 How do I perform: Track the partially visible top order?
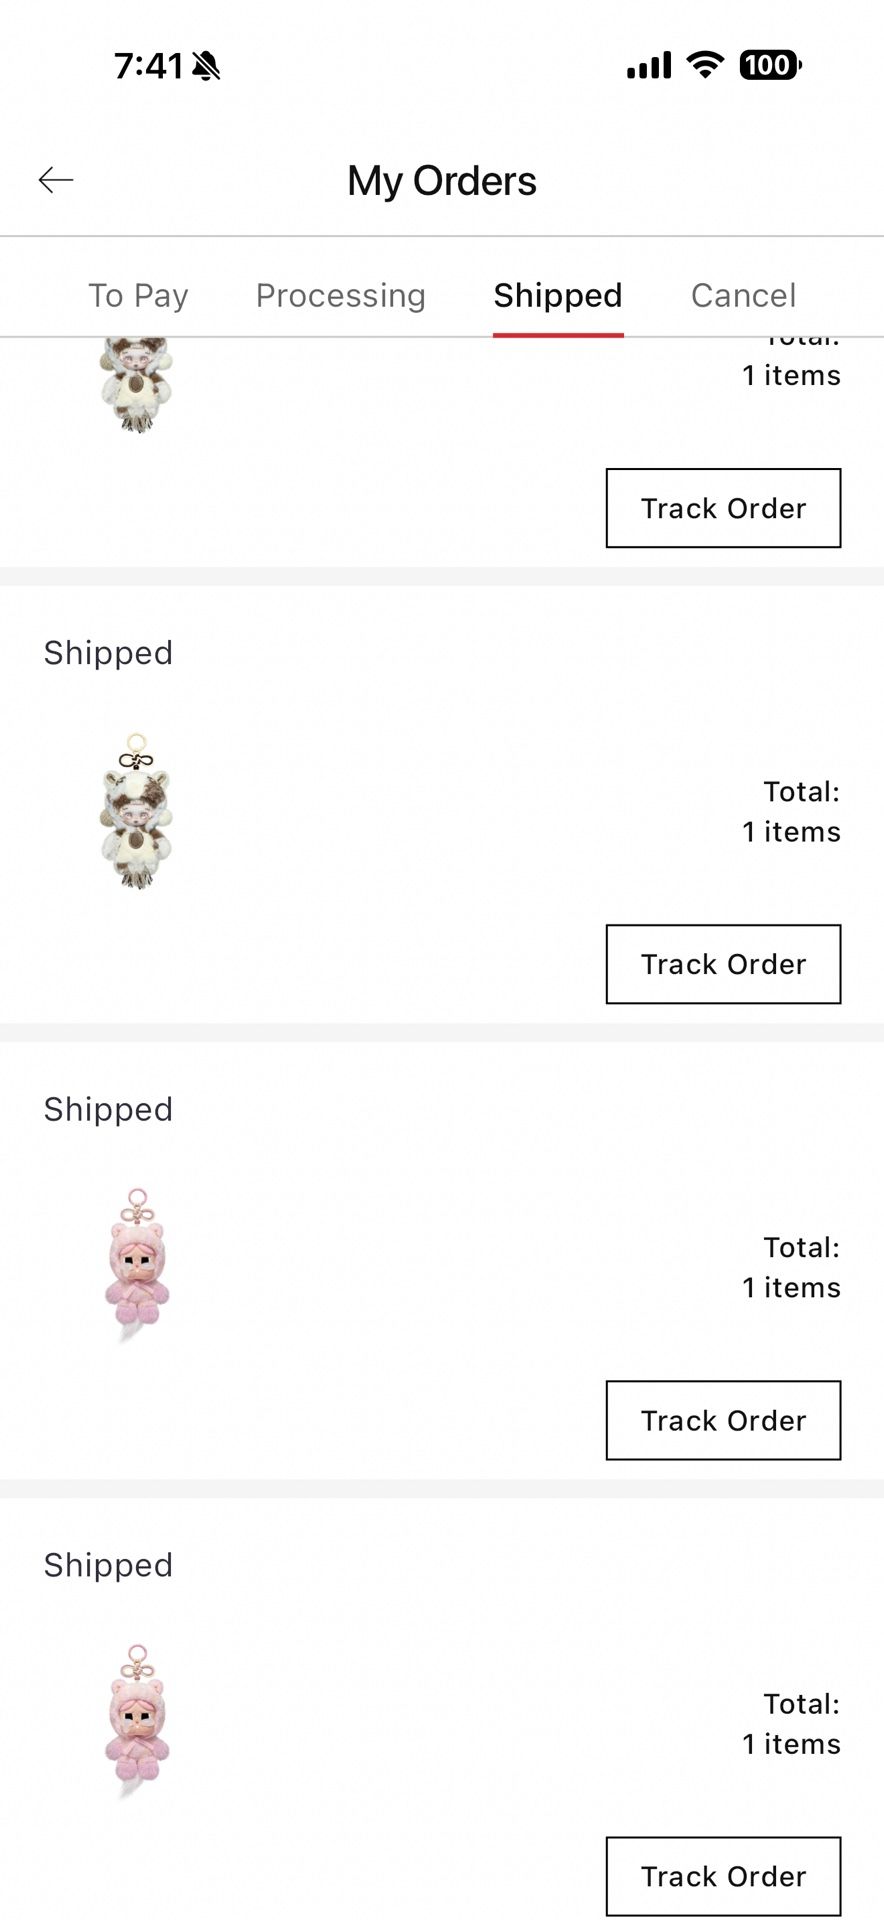click(723, 508)
